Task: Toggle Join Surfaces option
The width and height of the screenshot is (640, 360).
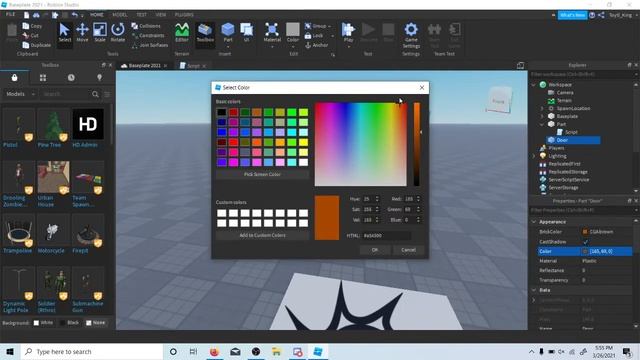Action: click(150, 45)
